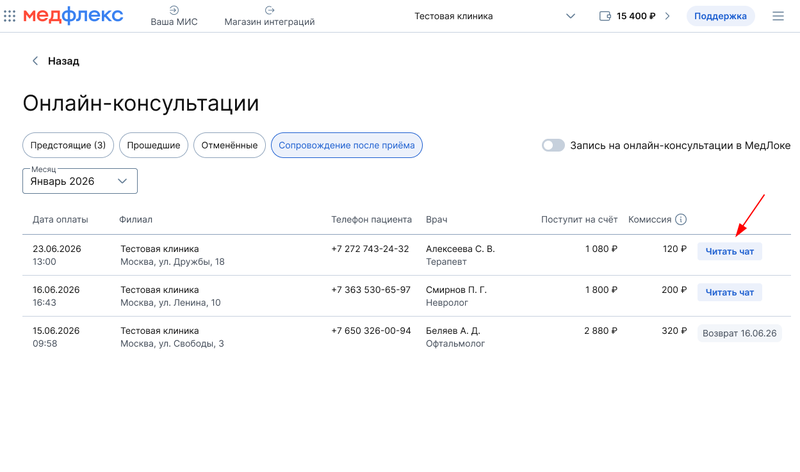Click the Поддержка button
This screenshot has width=800, height=472.
click(x=720, y=16)
